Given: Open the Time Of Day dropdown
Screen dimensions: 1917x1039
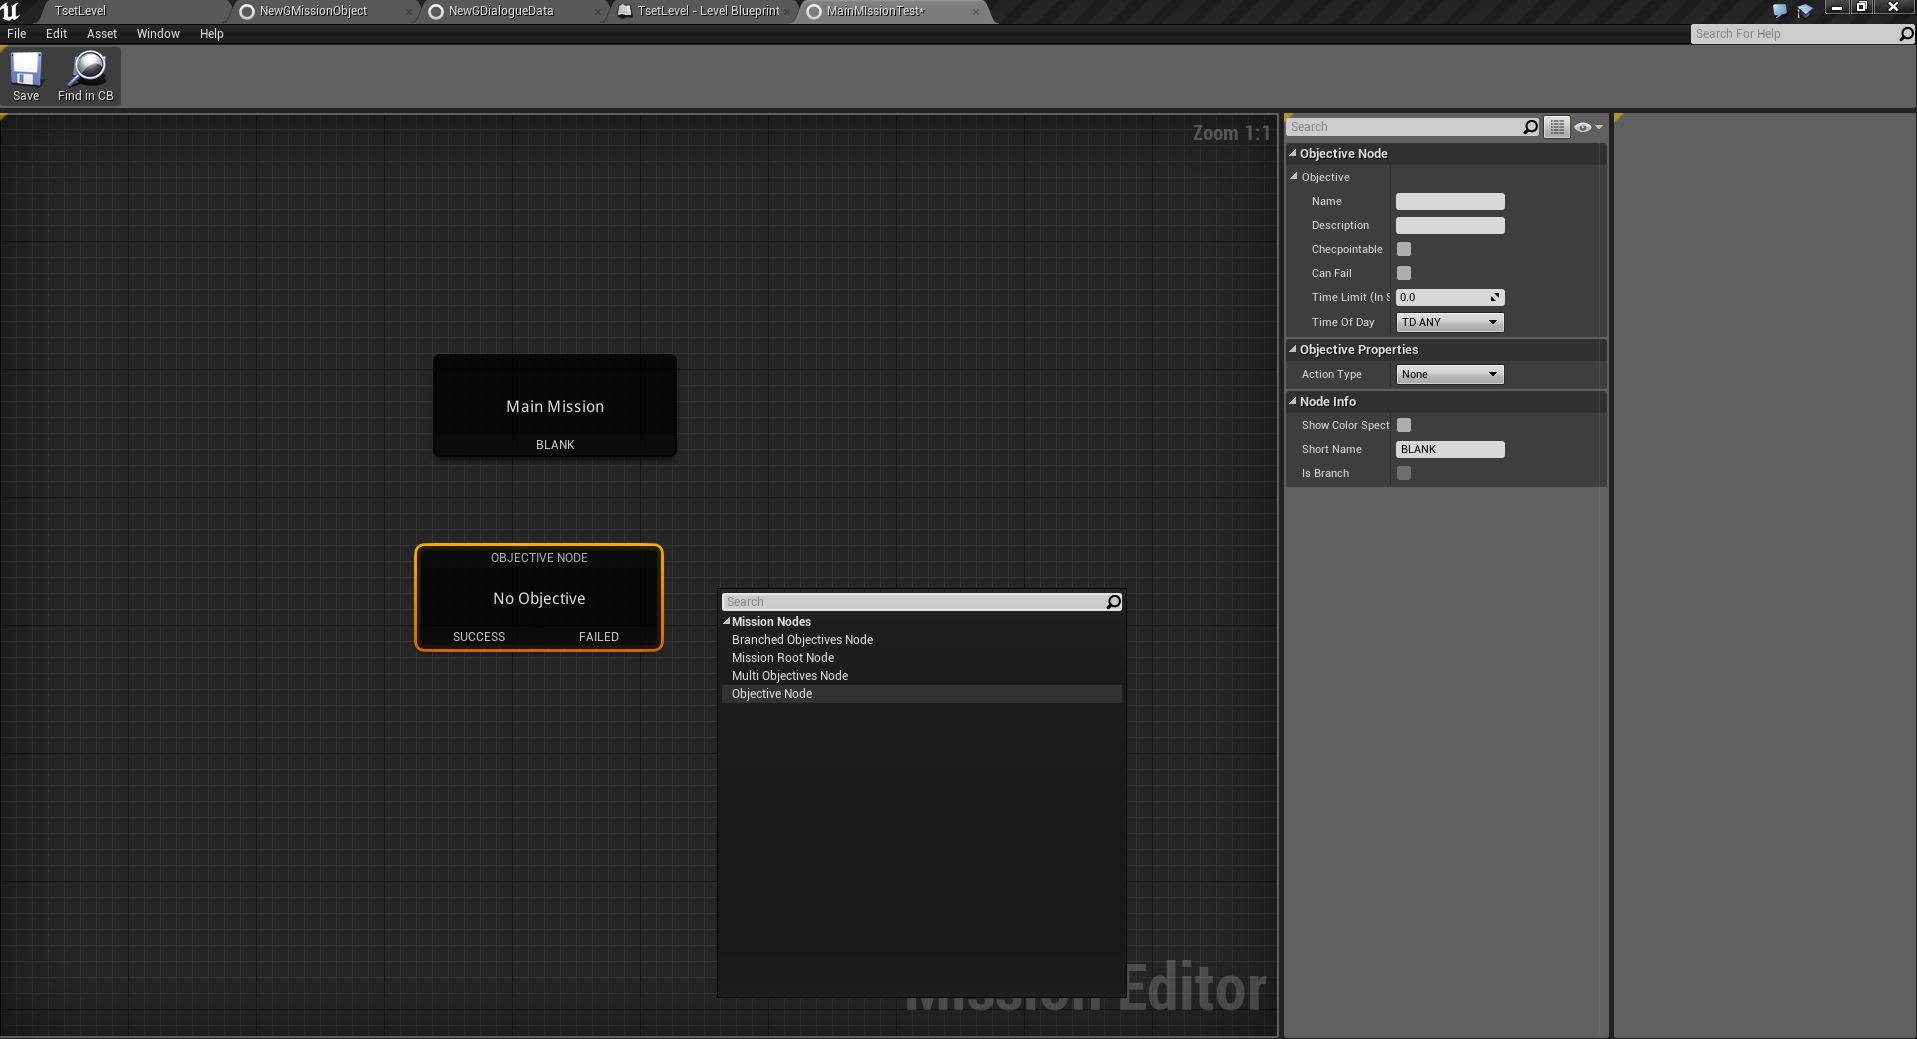Looking at the screenshot, I should tap(1450, 322).
